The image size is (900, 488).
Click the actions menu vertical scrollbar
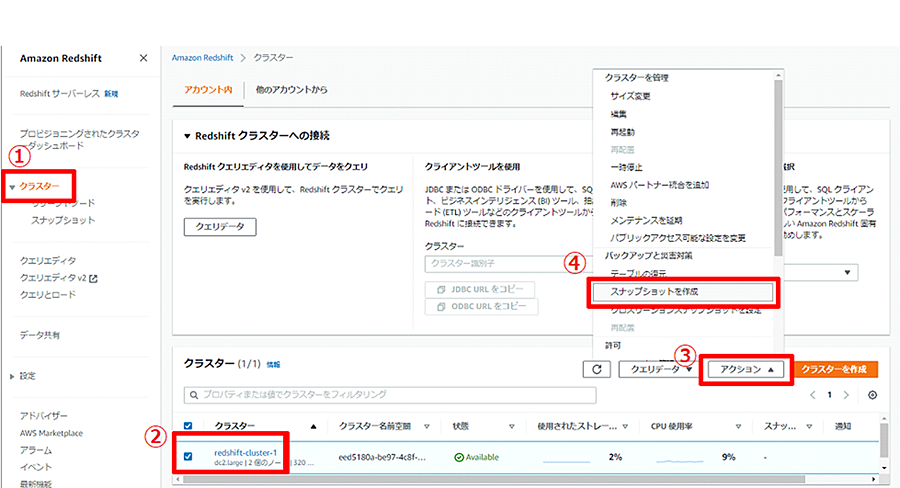(778, 168)
